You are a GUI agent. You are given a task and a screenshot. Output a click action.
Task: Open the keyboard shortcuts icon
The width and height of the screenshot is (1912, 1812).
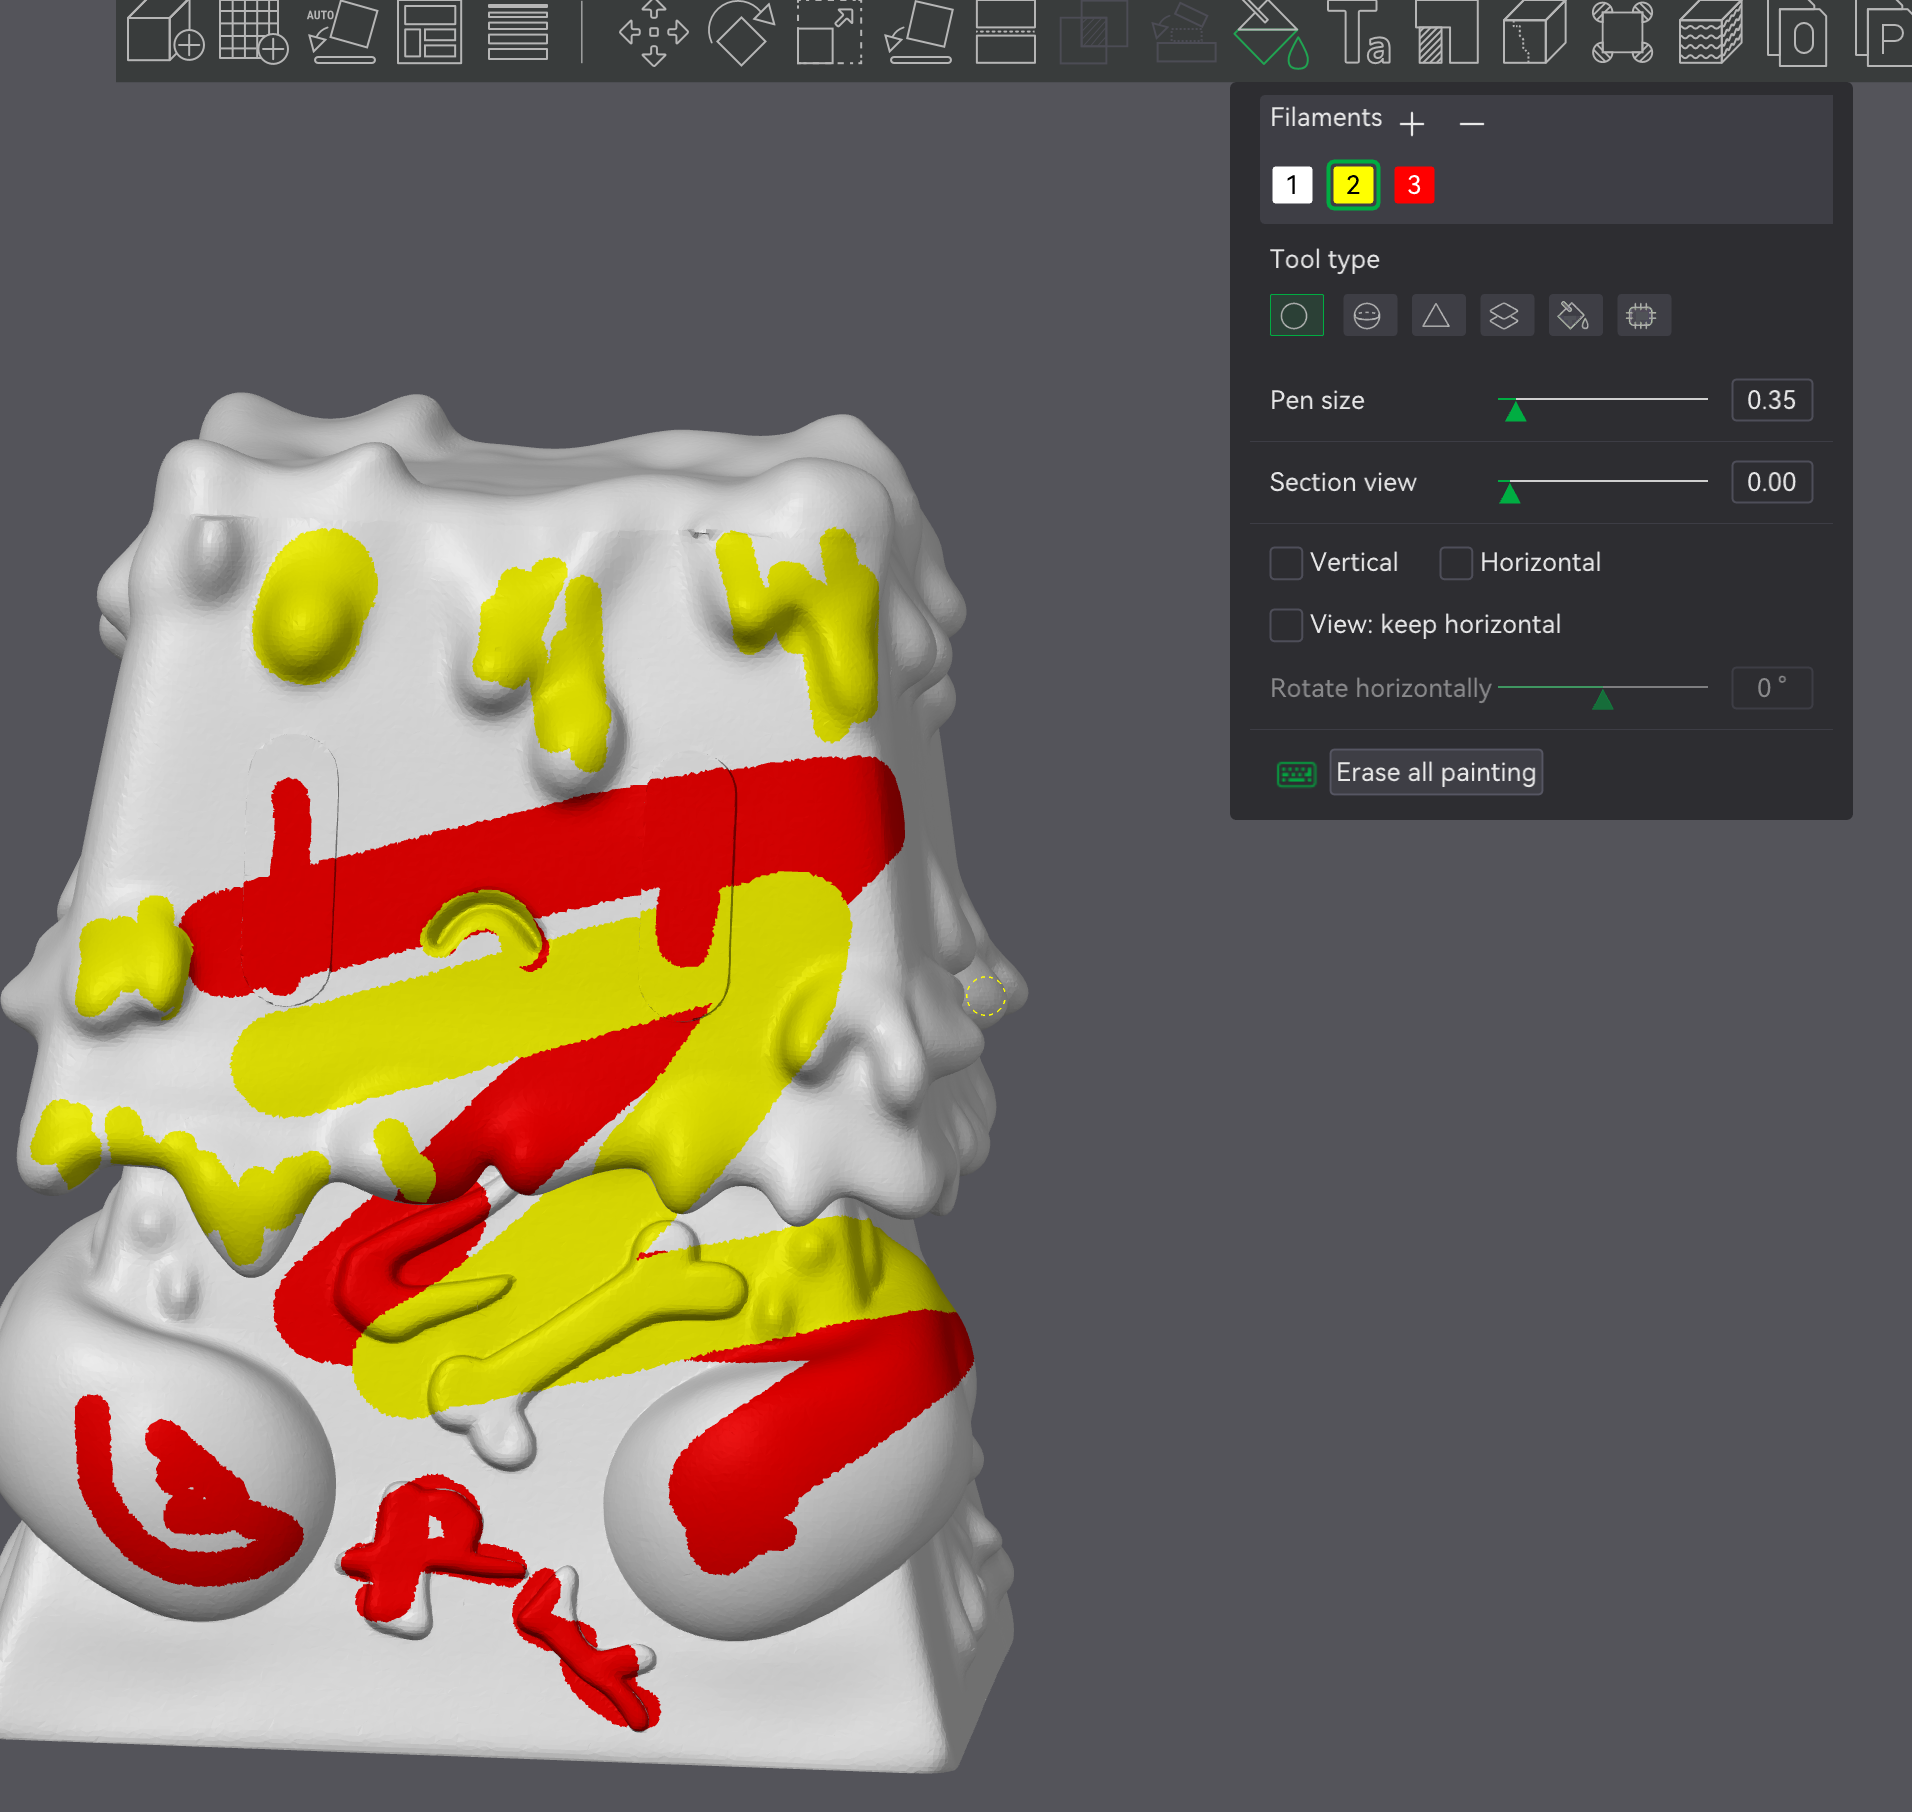(x=1296, y=774)
